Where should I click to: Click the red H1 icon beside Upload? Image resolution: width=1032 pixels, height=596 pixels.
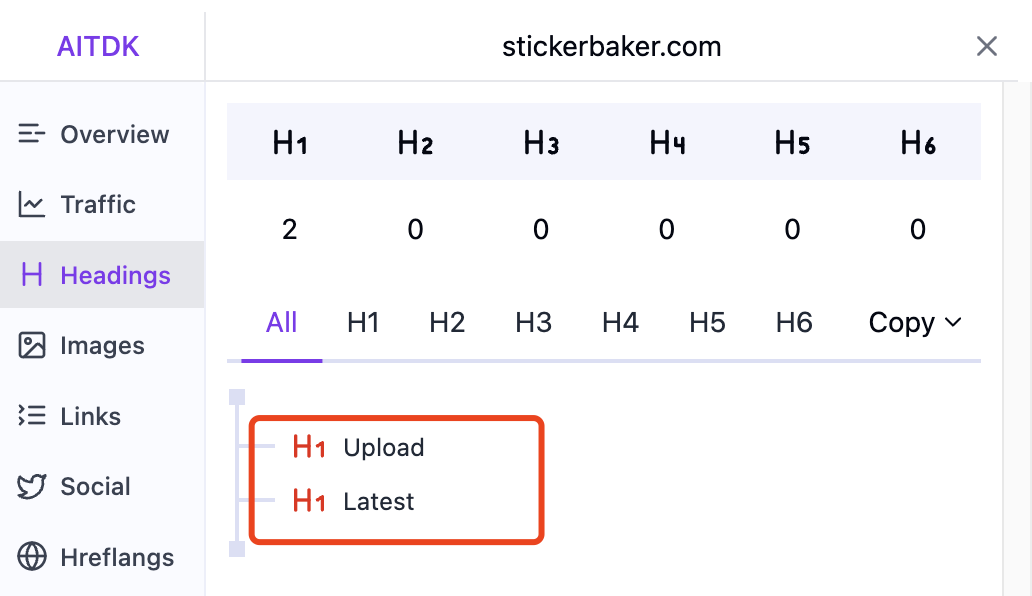point(309,448)
